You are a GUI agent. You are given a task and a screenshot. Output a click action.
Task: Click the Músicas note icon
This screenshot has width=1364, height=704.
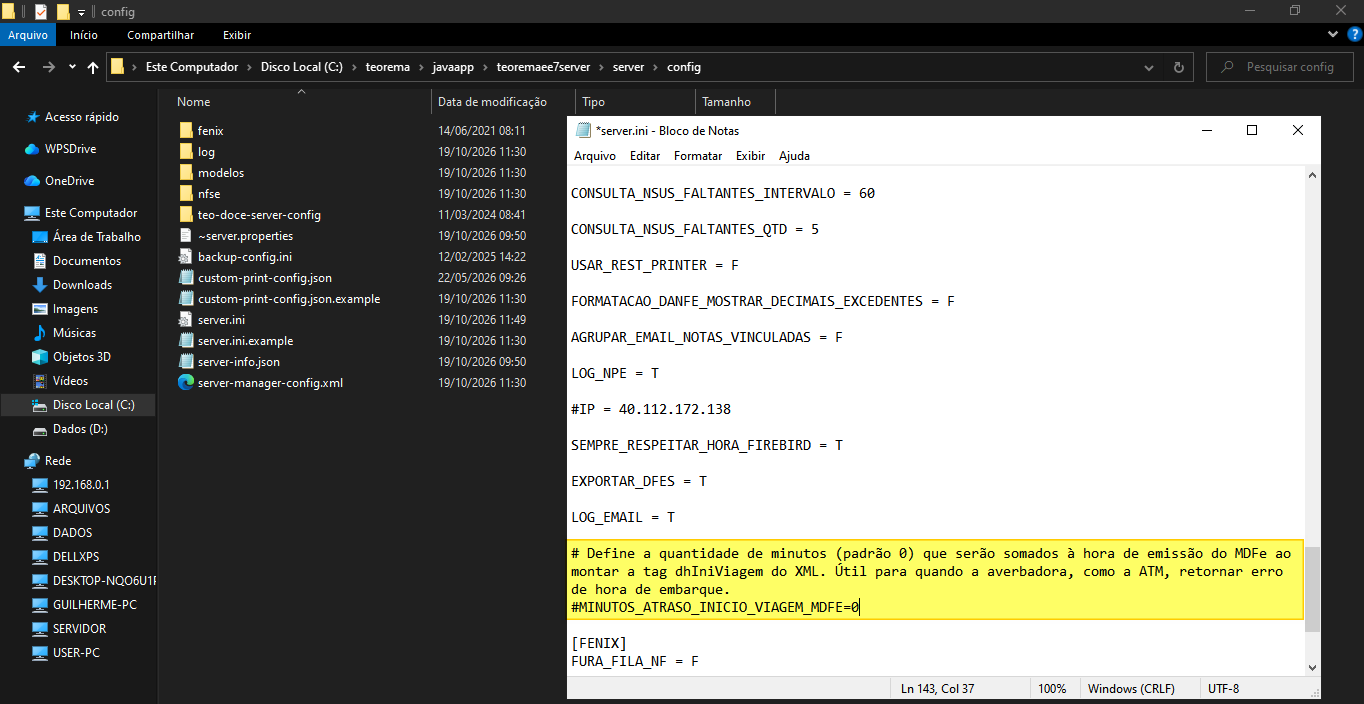click(40, 333)
